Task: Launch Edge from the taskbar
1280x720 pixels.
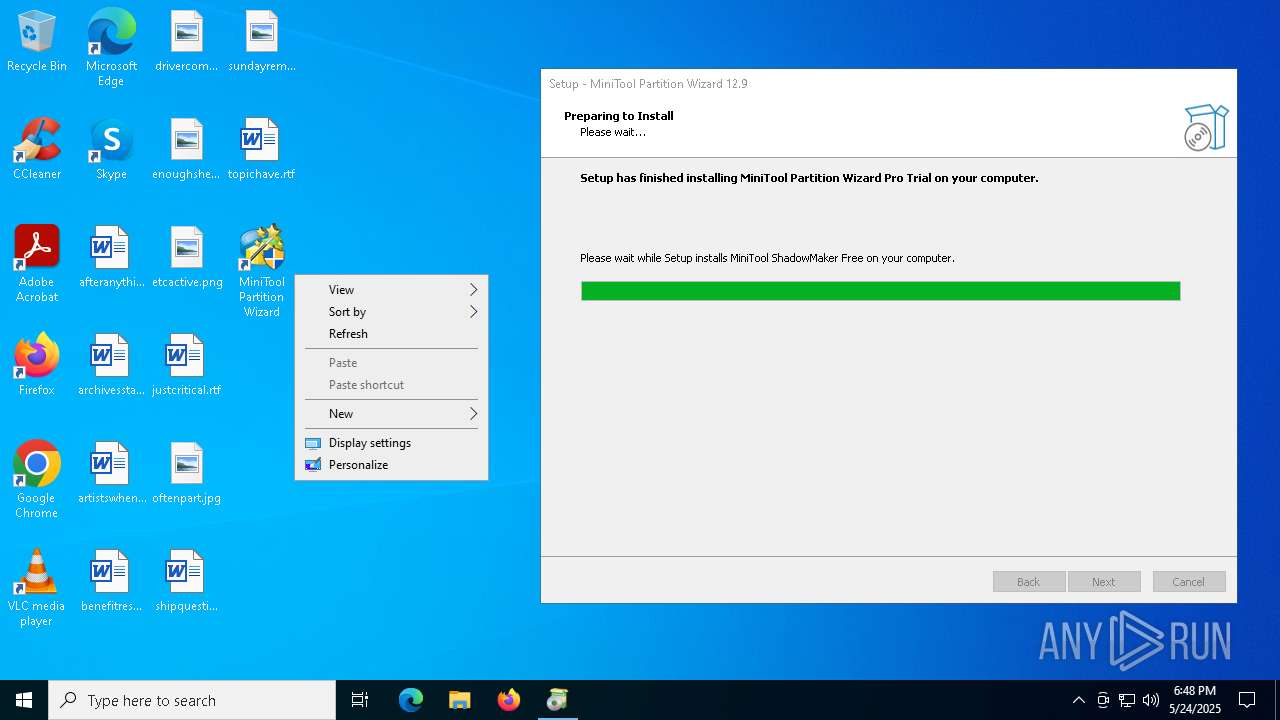Action: coord(411,700)
